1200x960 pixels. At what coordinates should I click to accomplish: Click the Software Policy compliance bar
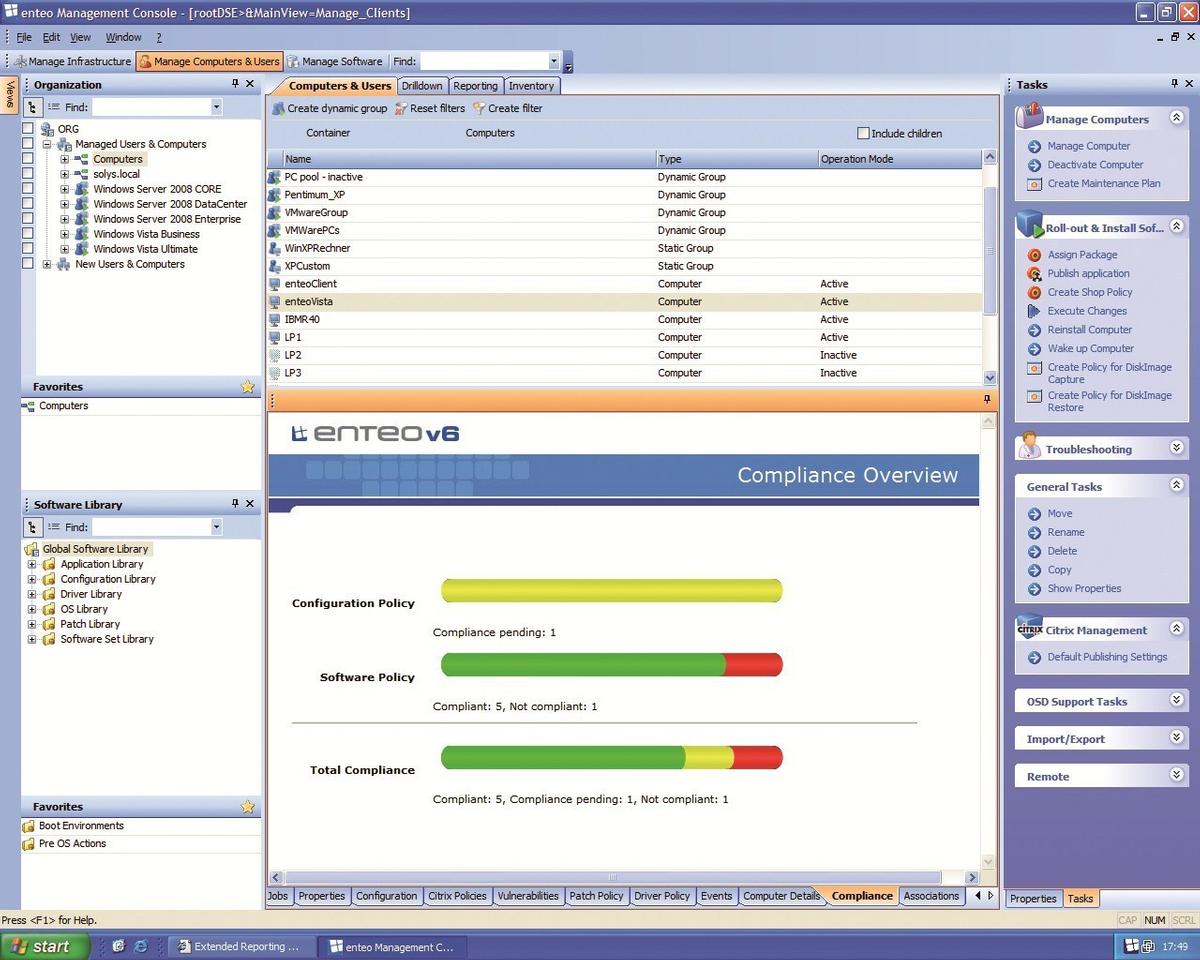pos(611,664)
